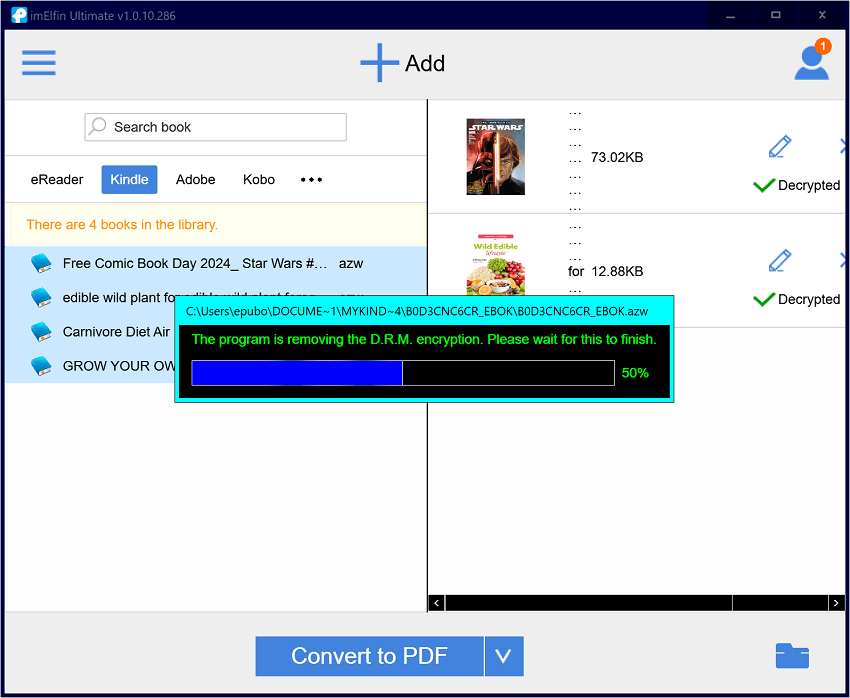This screenshot has width=850, height=698.
Task: Click Decrypted status of Wild Edible book
Action: (x=797, y=299)
